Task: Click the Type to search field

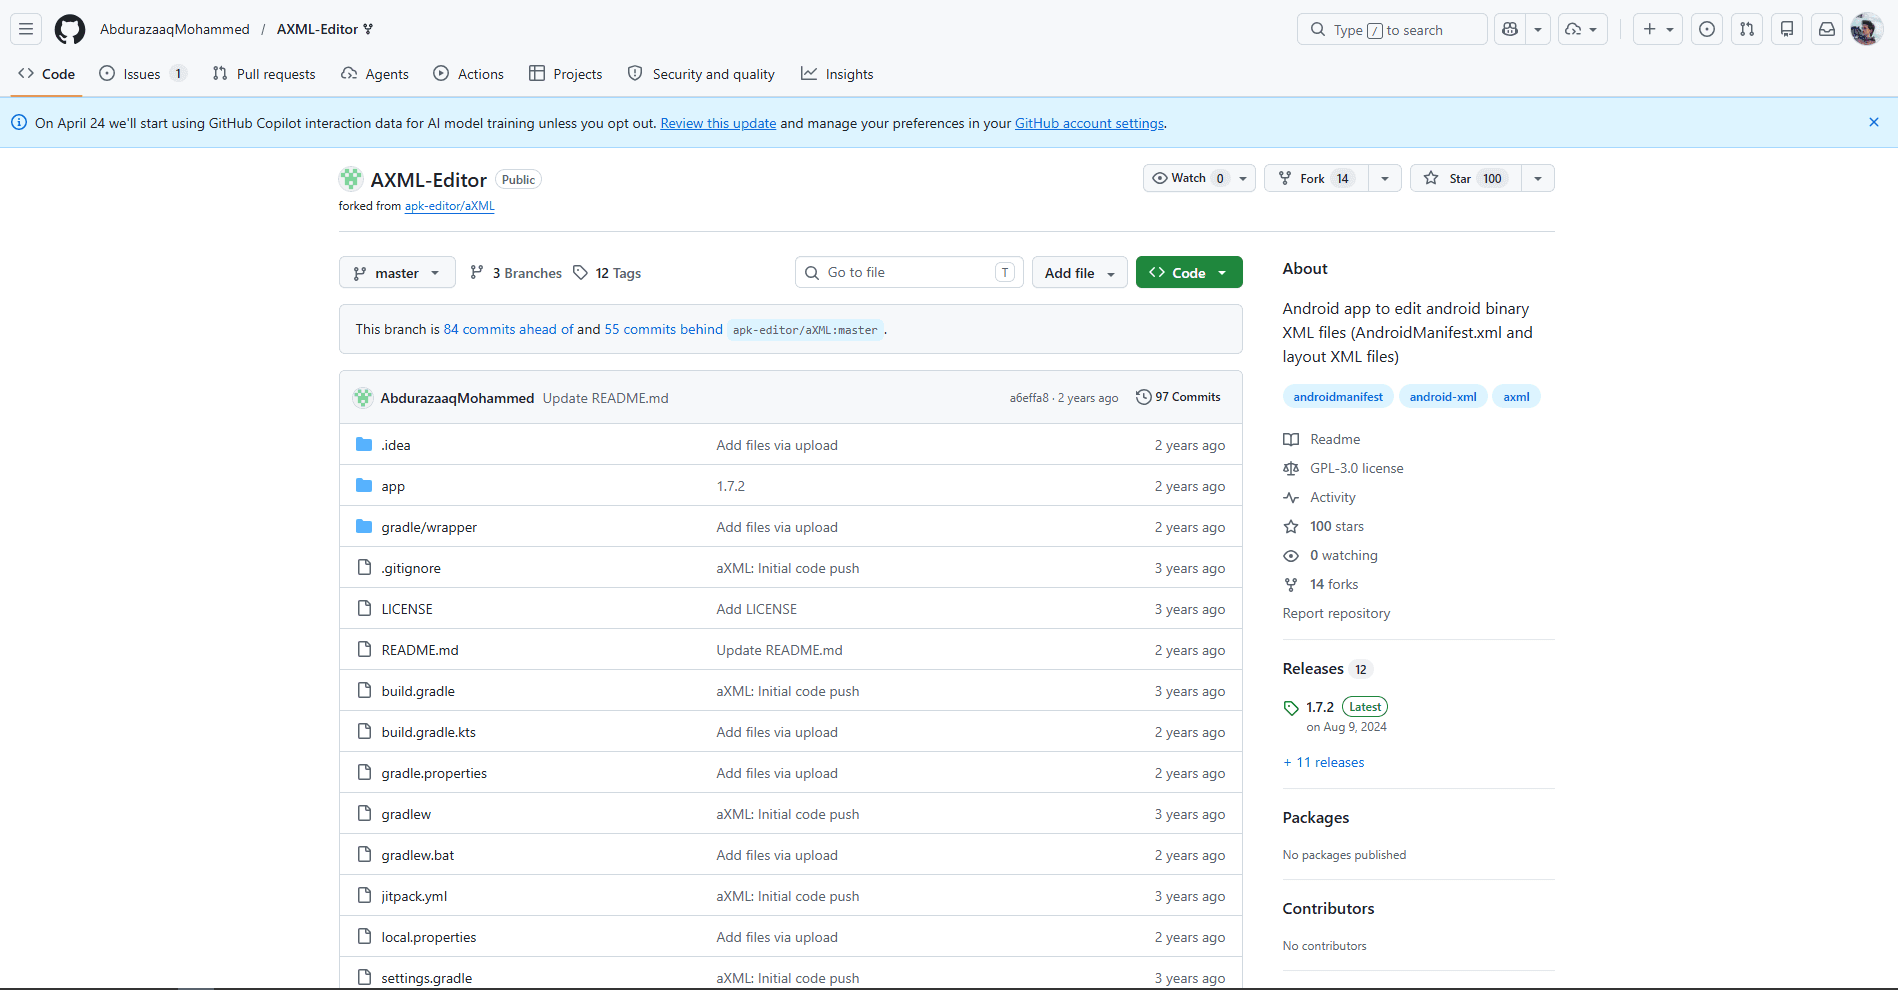Action: [1392, 29]
